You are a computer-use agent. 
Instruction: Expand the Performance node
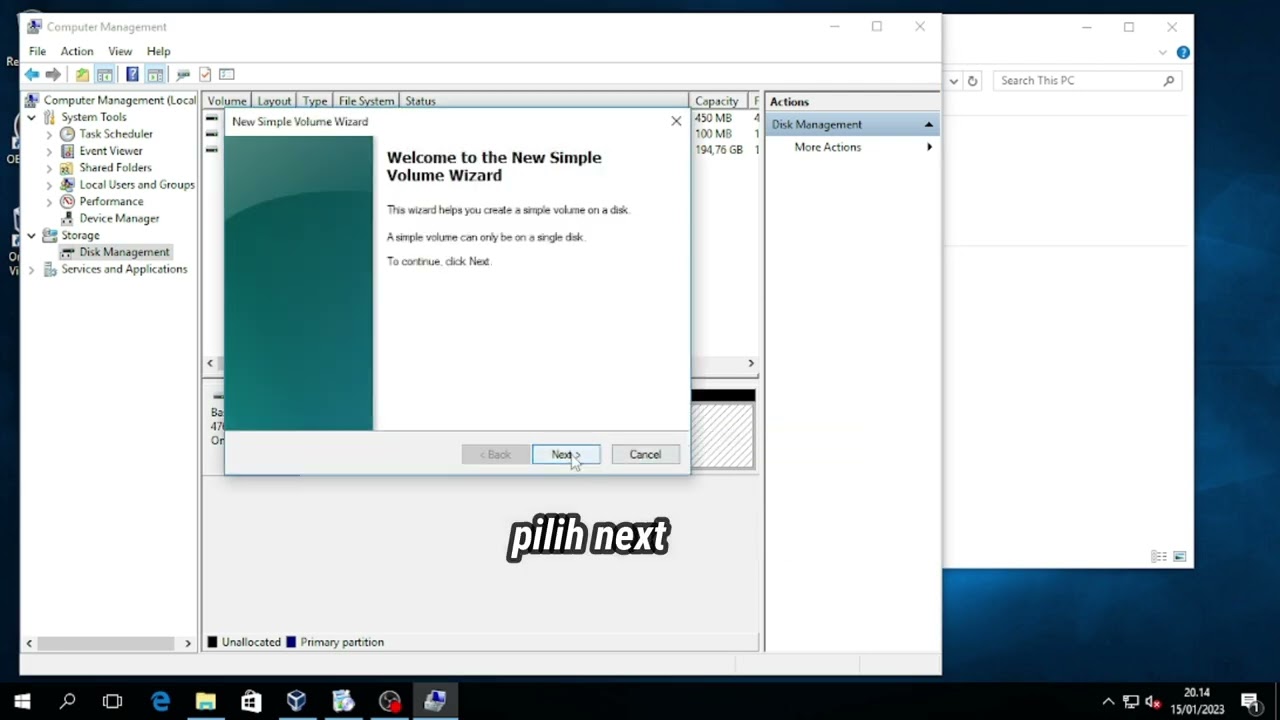coord(49,202)
